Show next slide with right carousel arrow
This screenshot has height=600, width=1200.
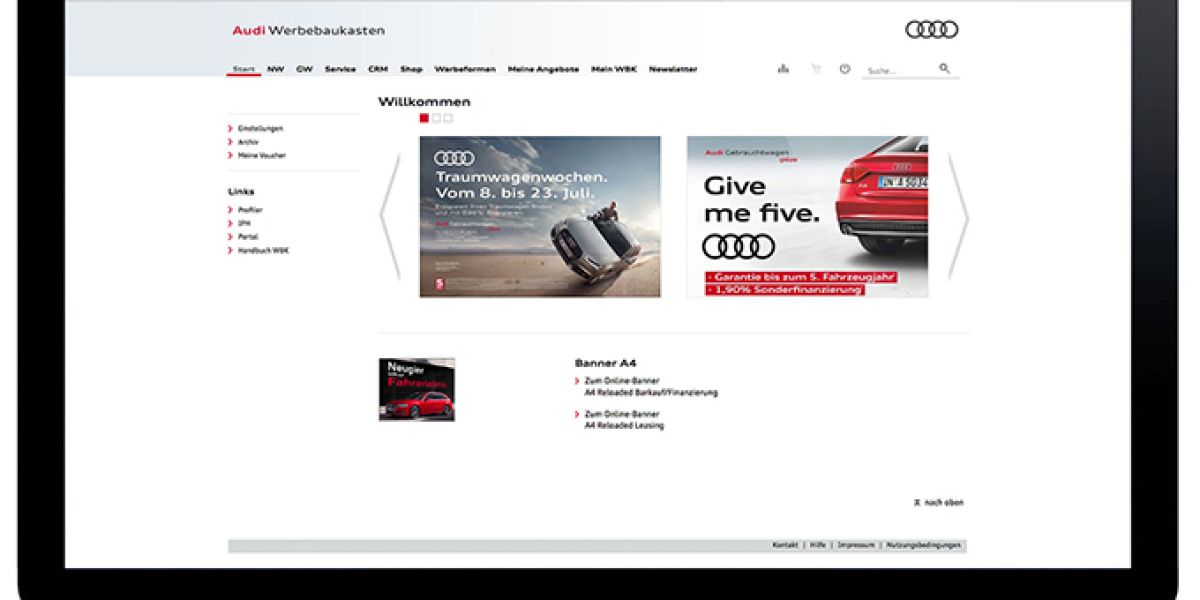(x=958, y=217)
